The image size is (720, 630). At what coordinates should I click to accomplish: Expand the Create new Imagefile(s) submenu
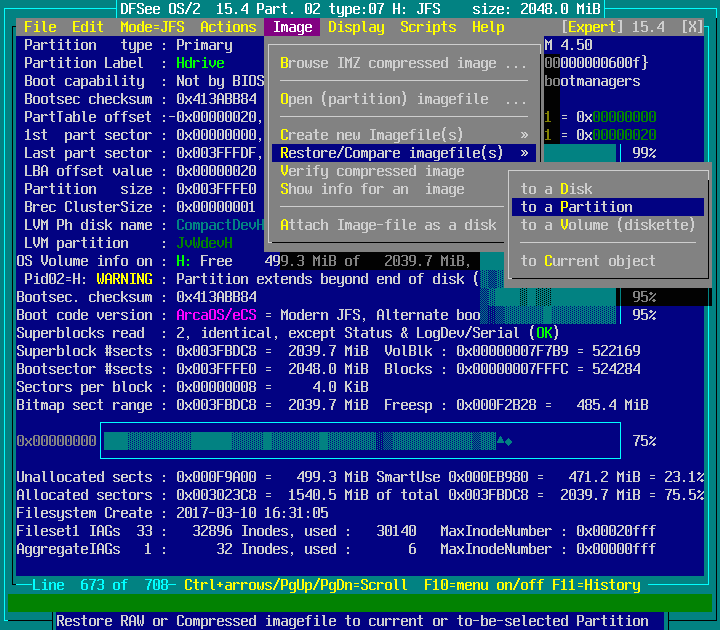(403, 135)
